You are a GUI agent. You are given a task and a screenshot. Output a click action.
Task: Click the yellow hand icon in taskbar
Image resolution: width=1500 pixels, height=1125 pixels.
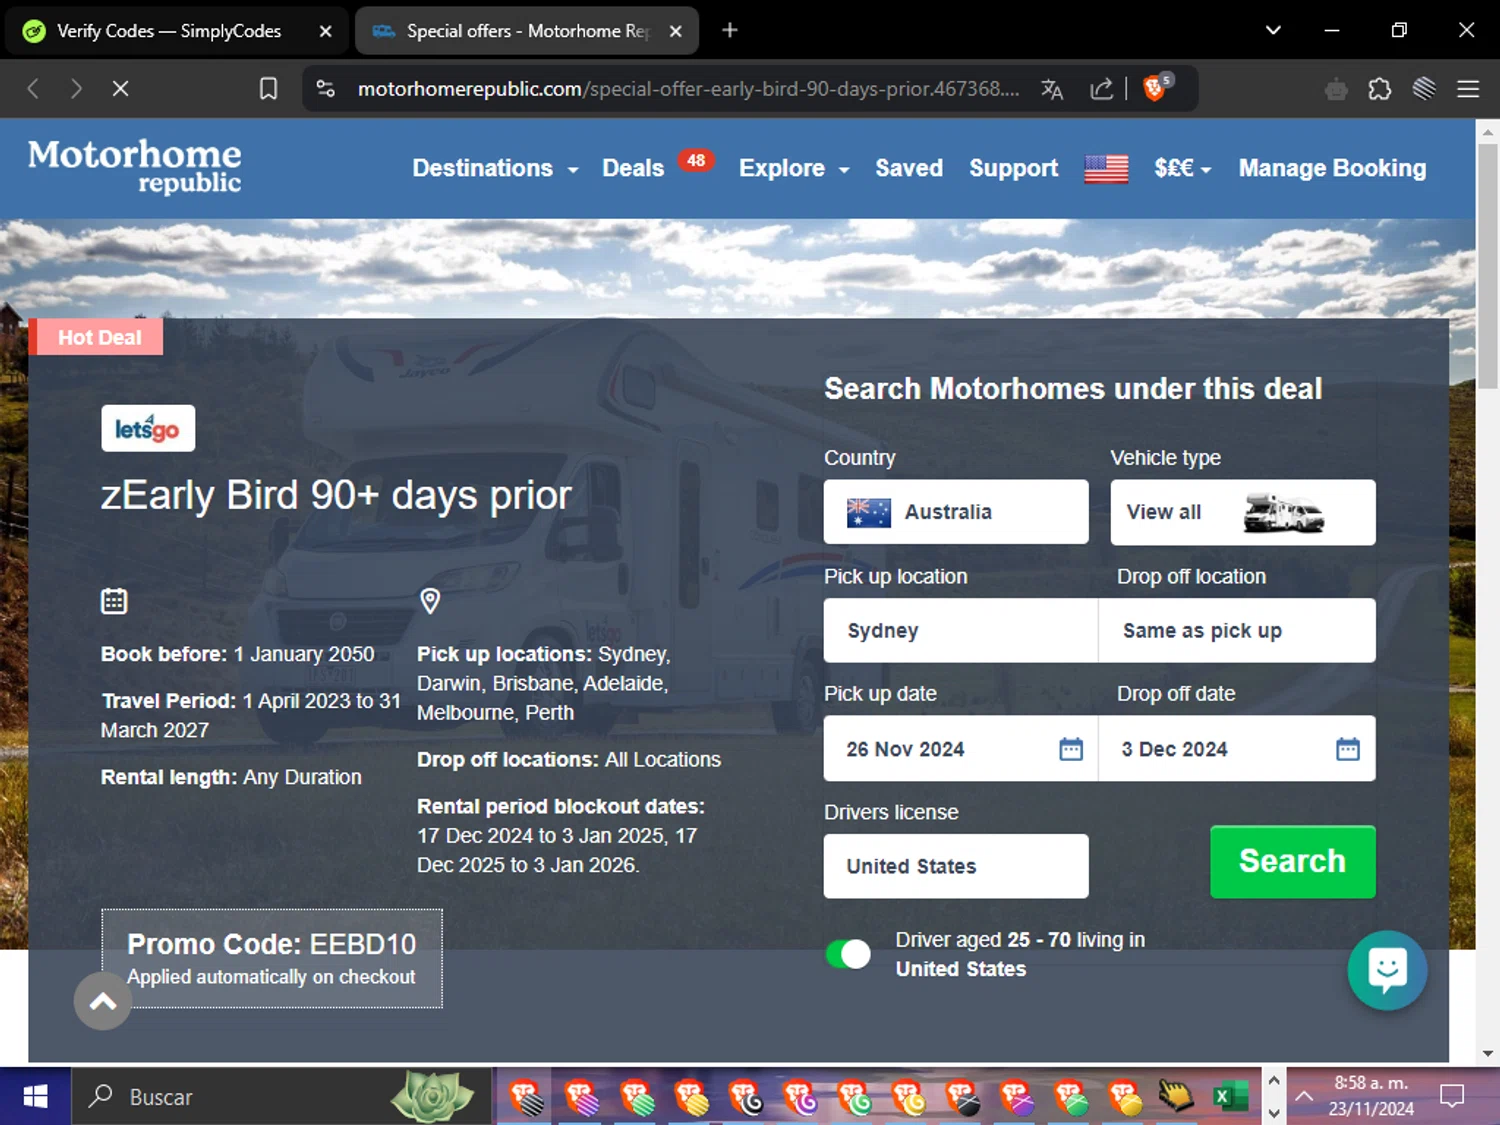tap(1176, 1097)
